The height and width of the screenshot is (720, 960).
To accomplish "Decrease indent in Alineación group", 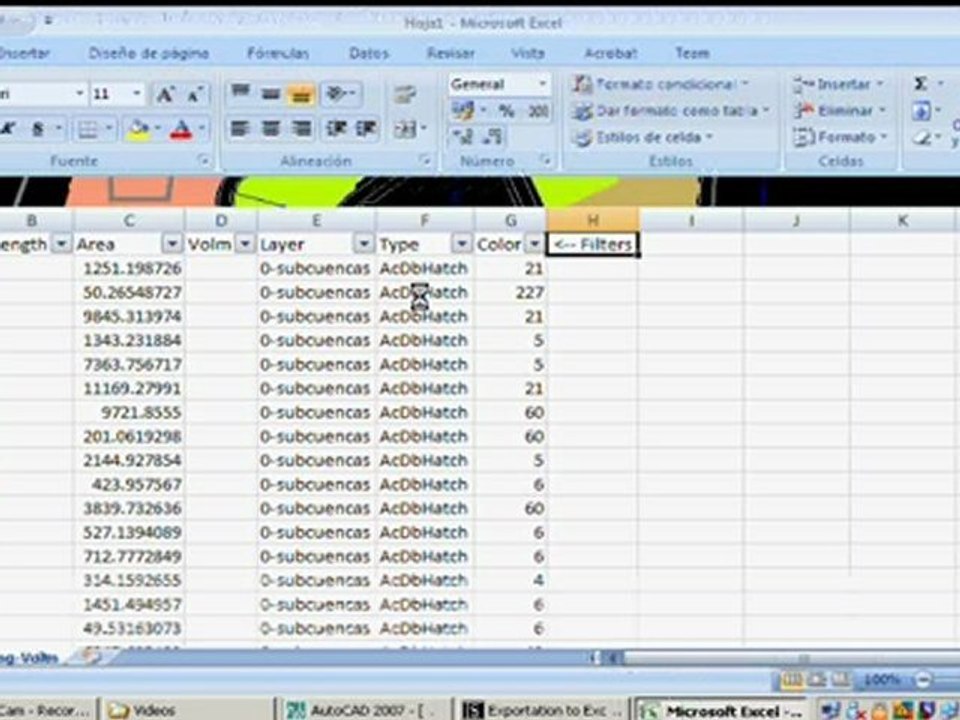I will tap(337, 129).
